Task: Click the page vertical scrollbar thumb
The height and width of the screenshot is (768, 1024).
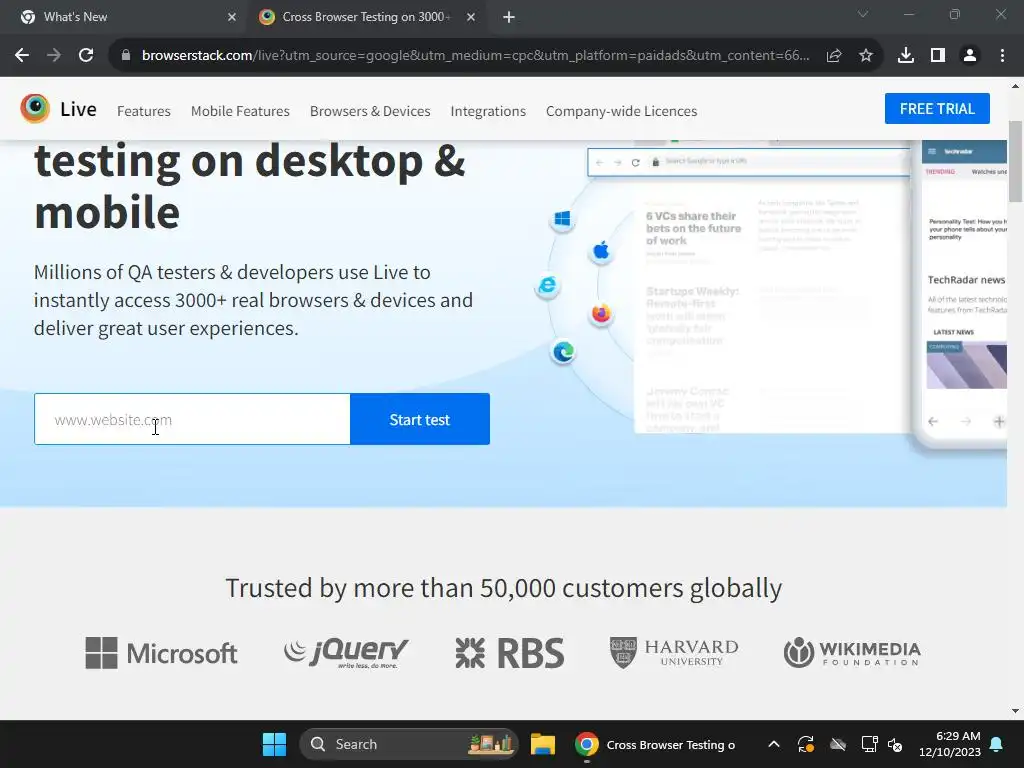Action: pos(1016,161)
